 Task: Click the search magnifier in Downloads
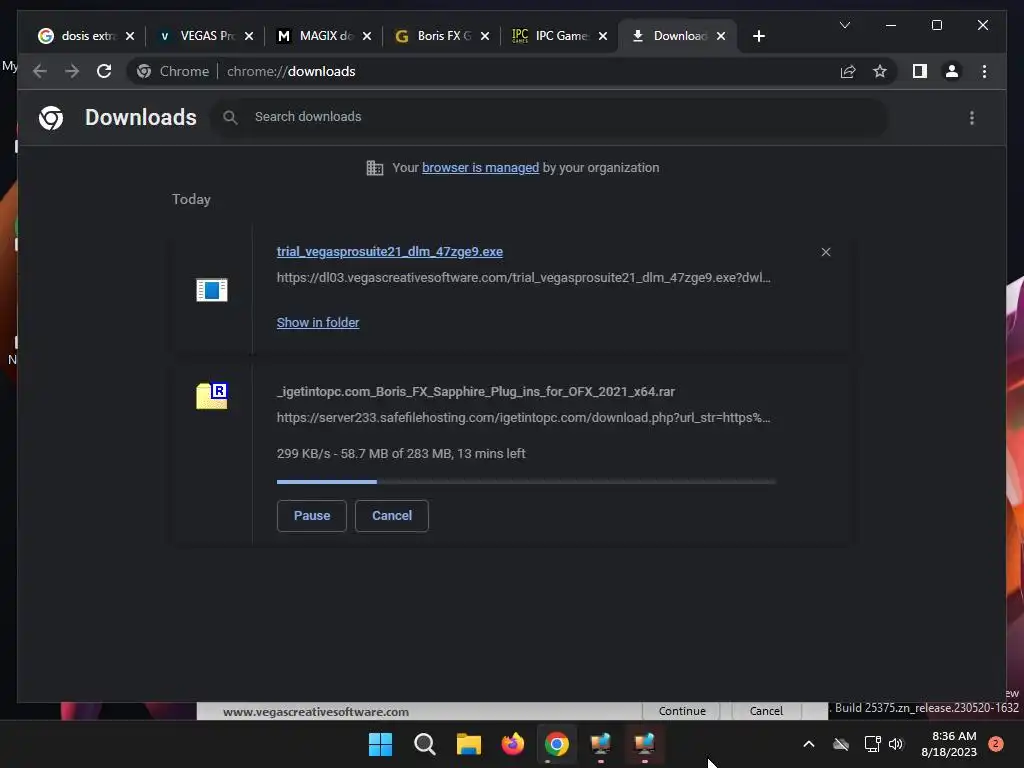coord(230,118)
